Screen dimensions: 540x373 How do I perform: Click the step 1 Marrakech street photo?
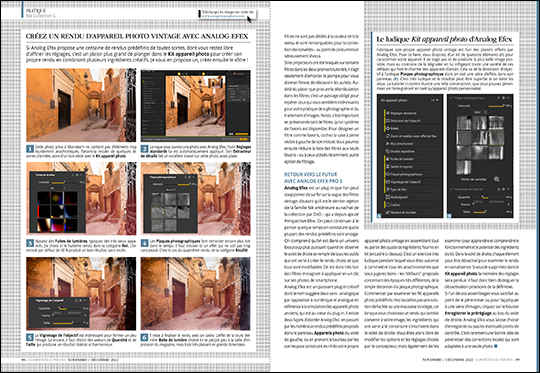pyautogui.click(x=81, y=105)
